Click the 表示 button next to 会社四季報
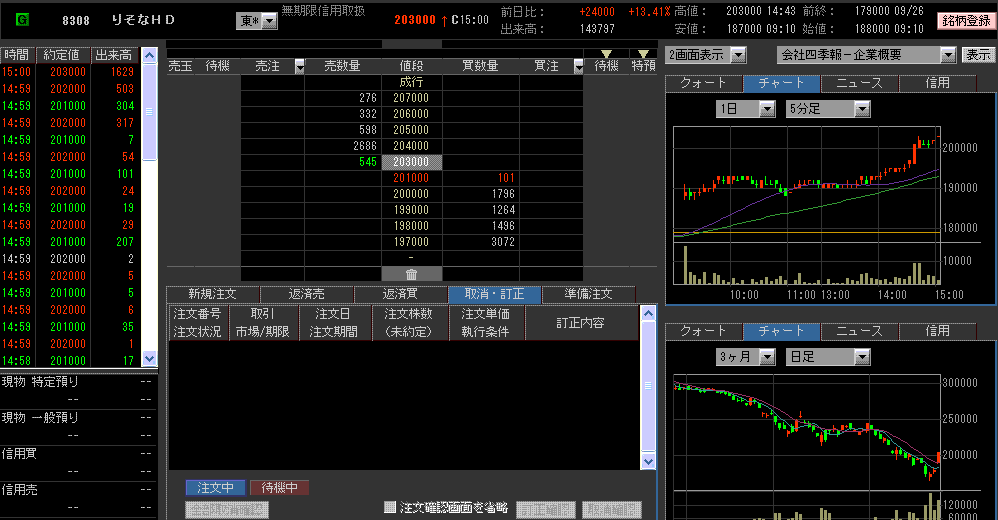 pos(976,55)
